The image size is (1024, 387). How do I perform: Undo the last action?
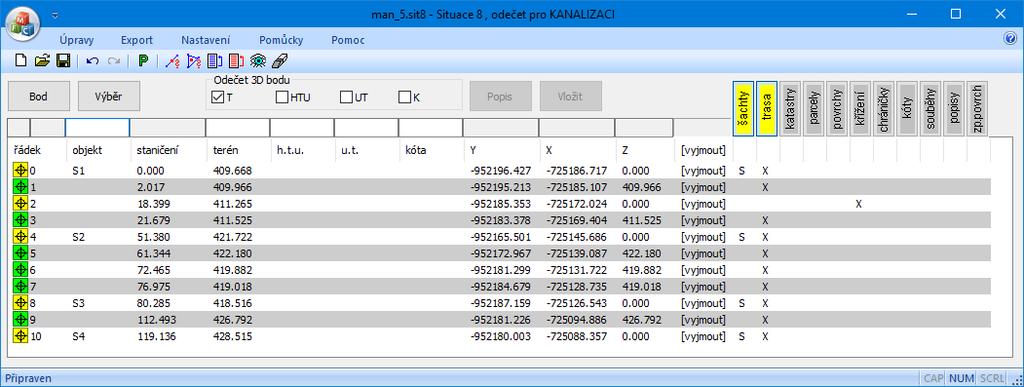coord(93,61)
